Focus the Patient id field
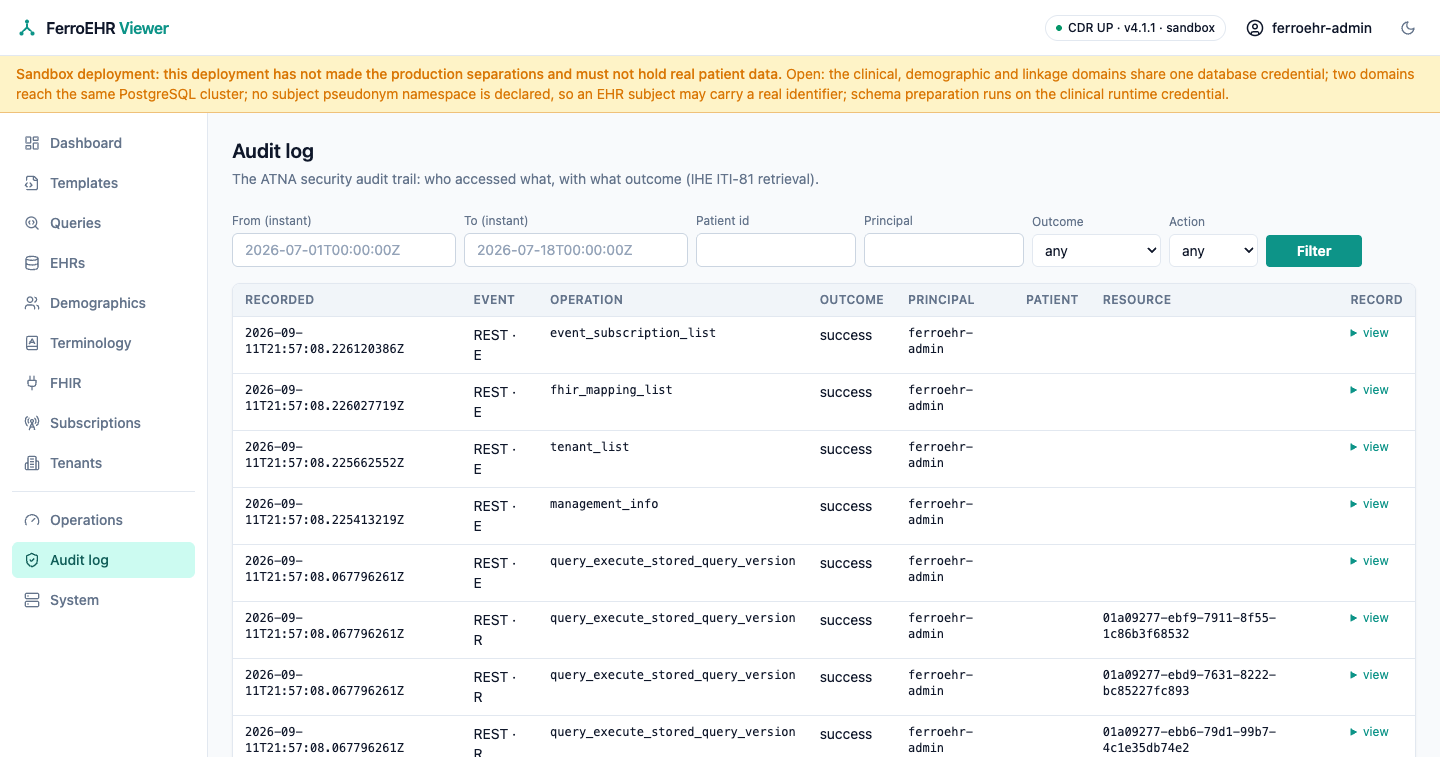The width and height of the screenshot is (1440, 757). pyautogui.click(x=776, y=250)
